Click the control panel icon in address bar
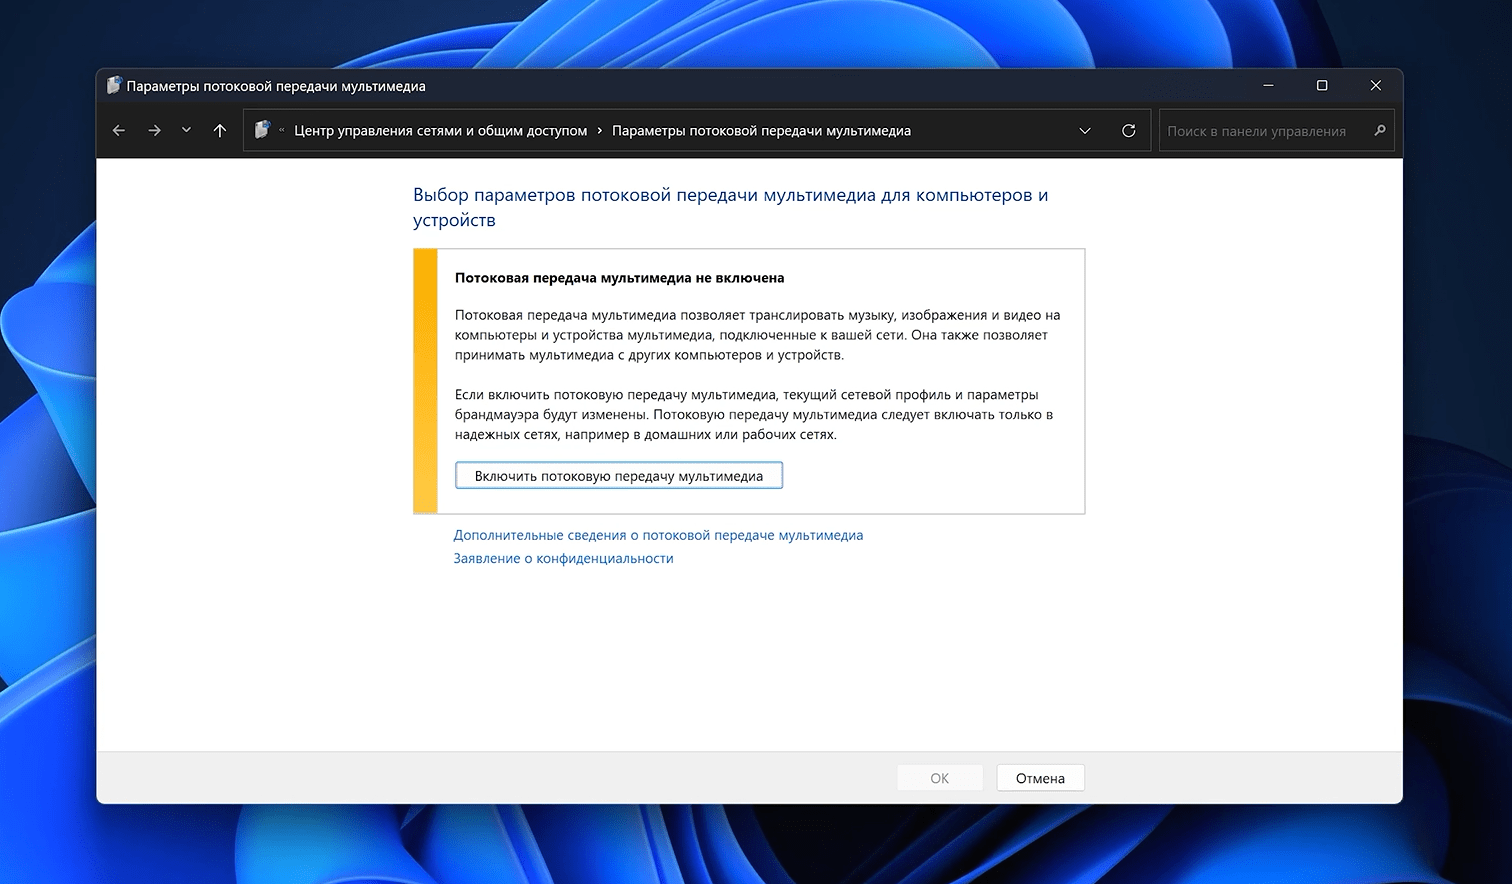This screenshot has height=884, width=1512. coord(262,130)
